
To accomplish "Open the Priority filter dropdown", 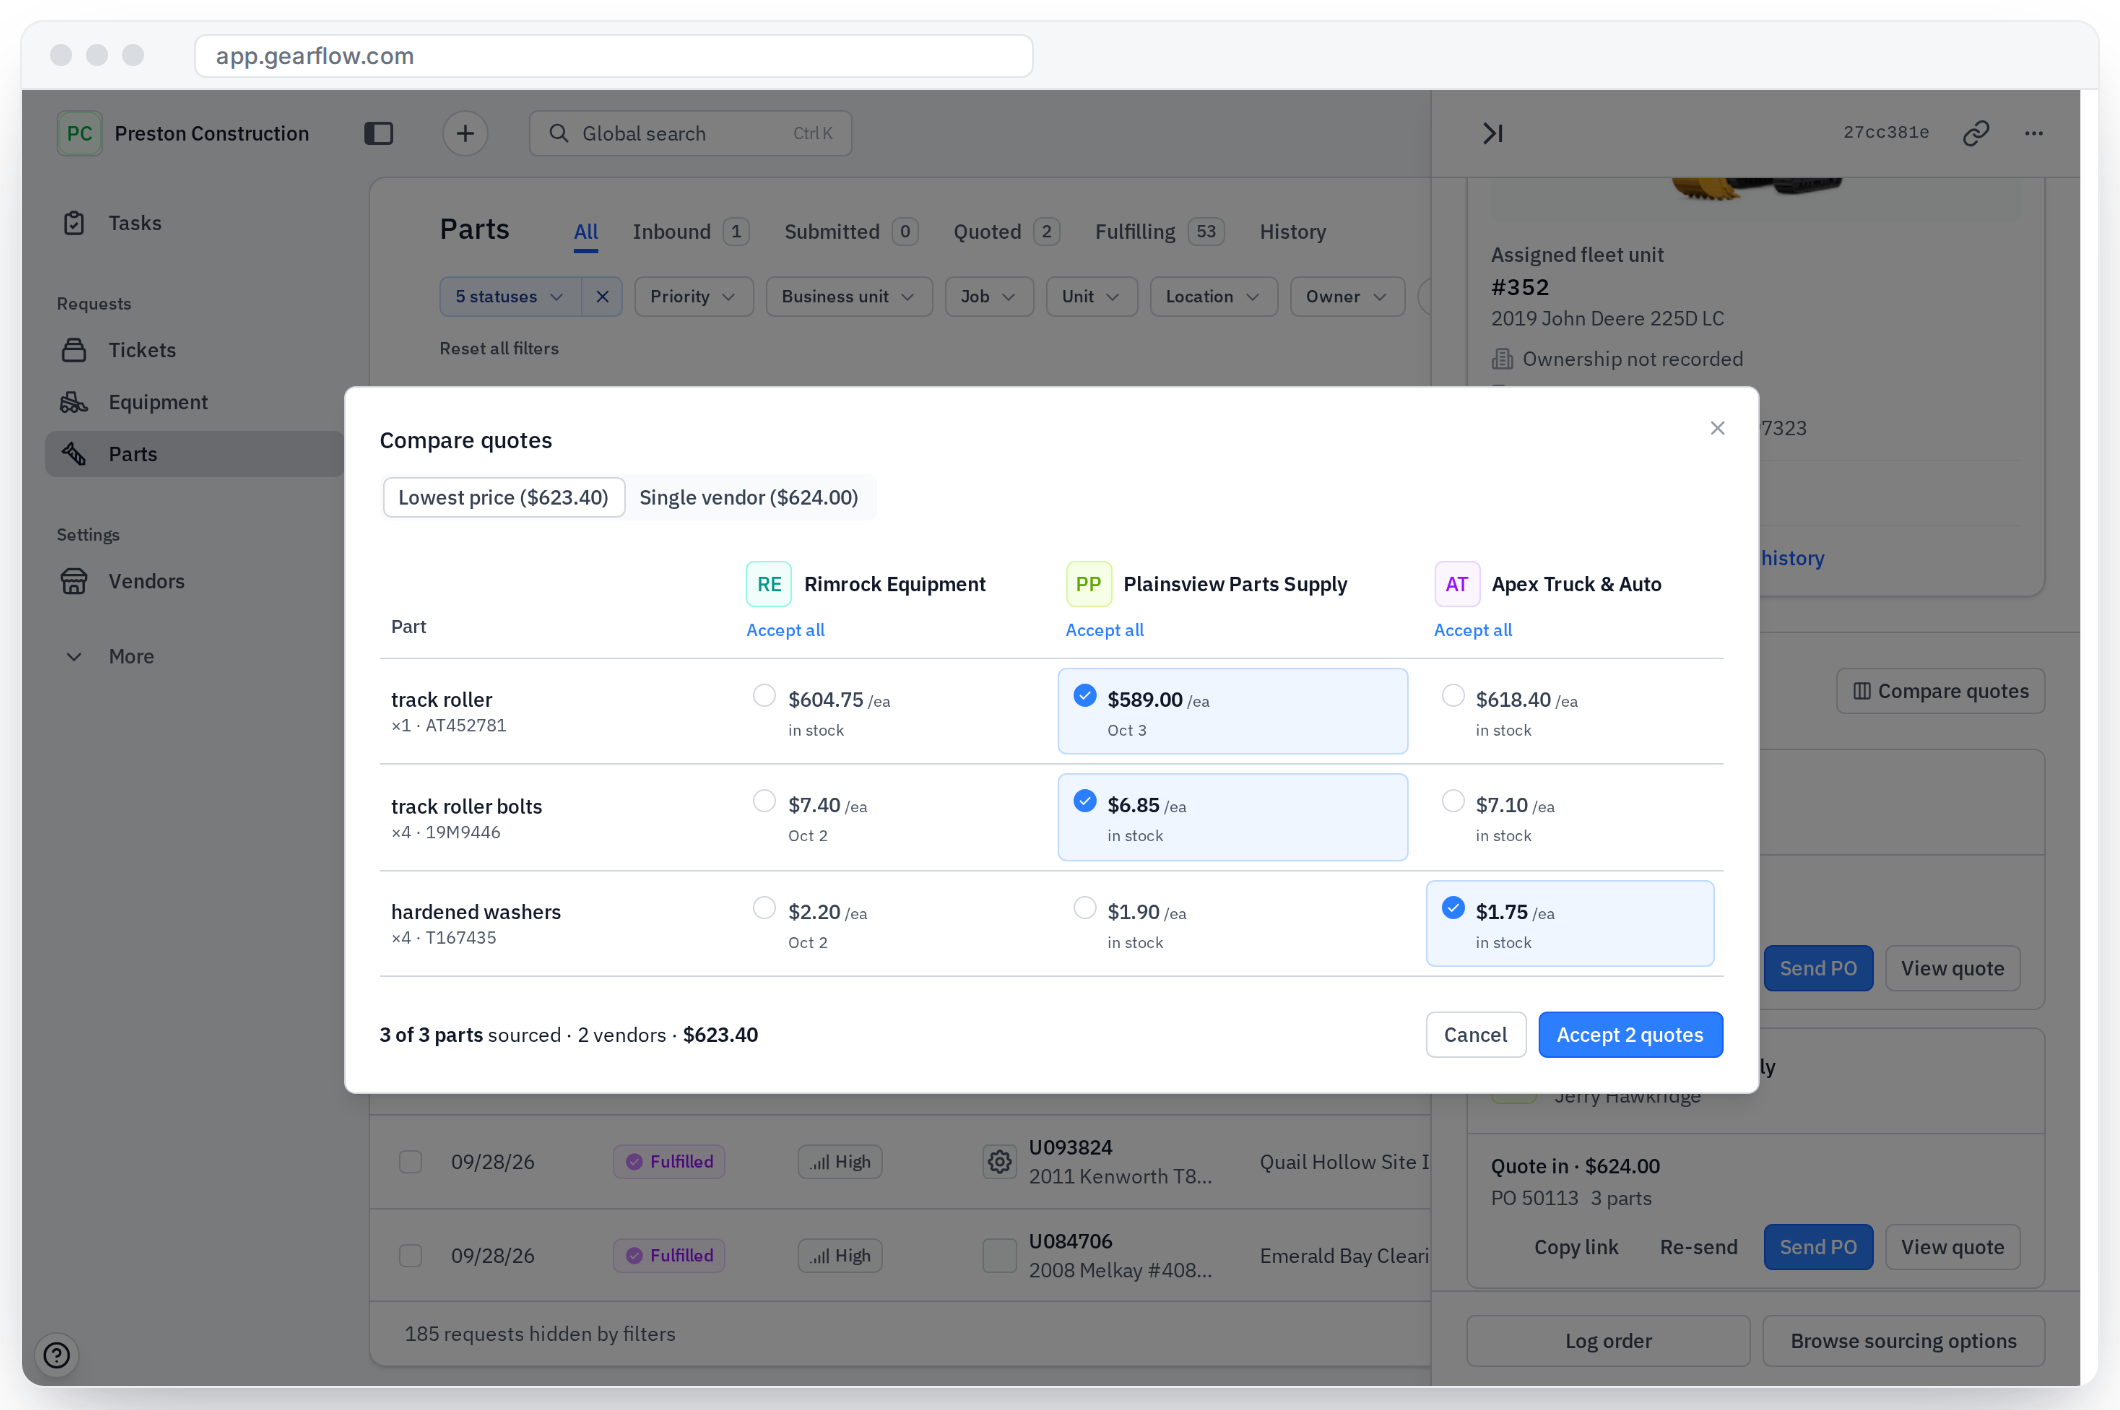I will click(693, 297).
